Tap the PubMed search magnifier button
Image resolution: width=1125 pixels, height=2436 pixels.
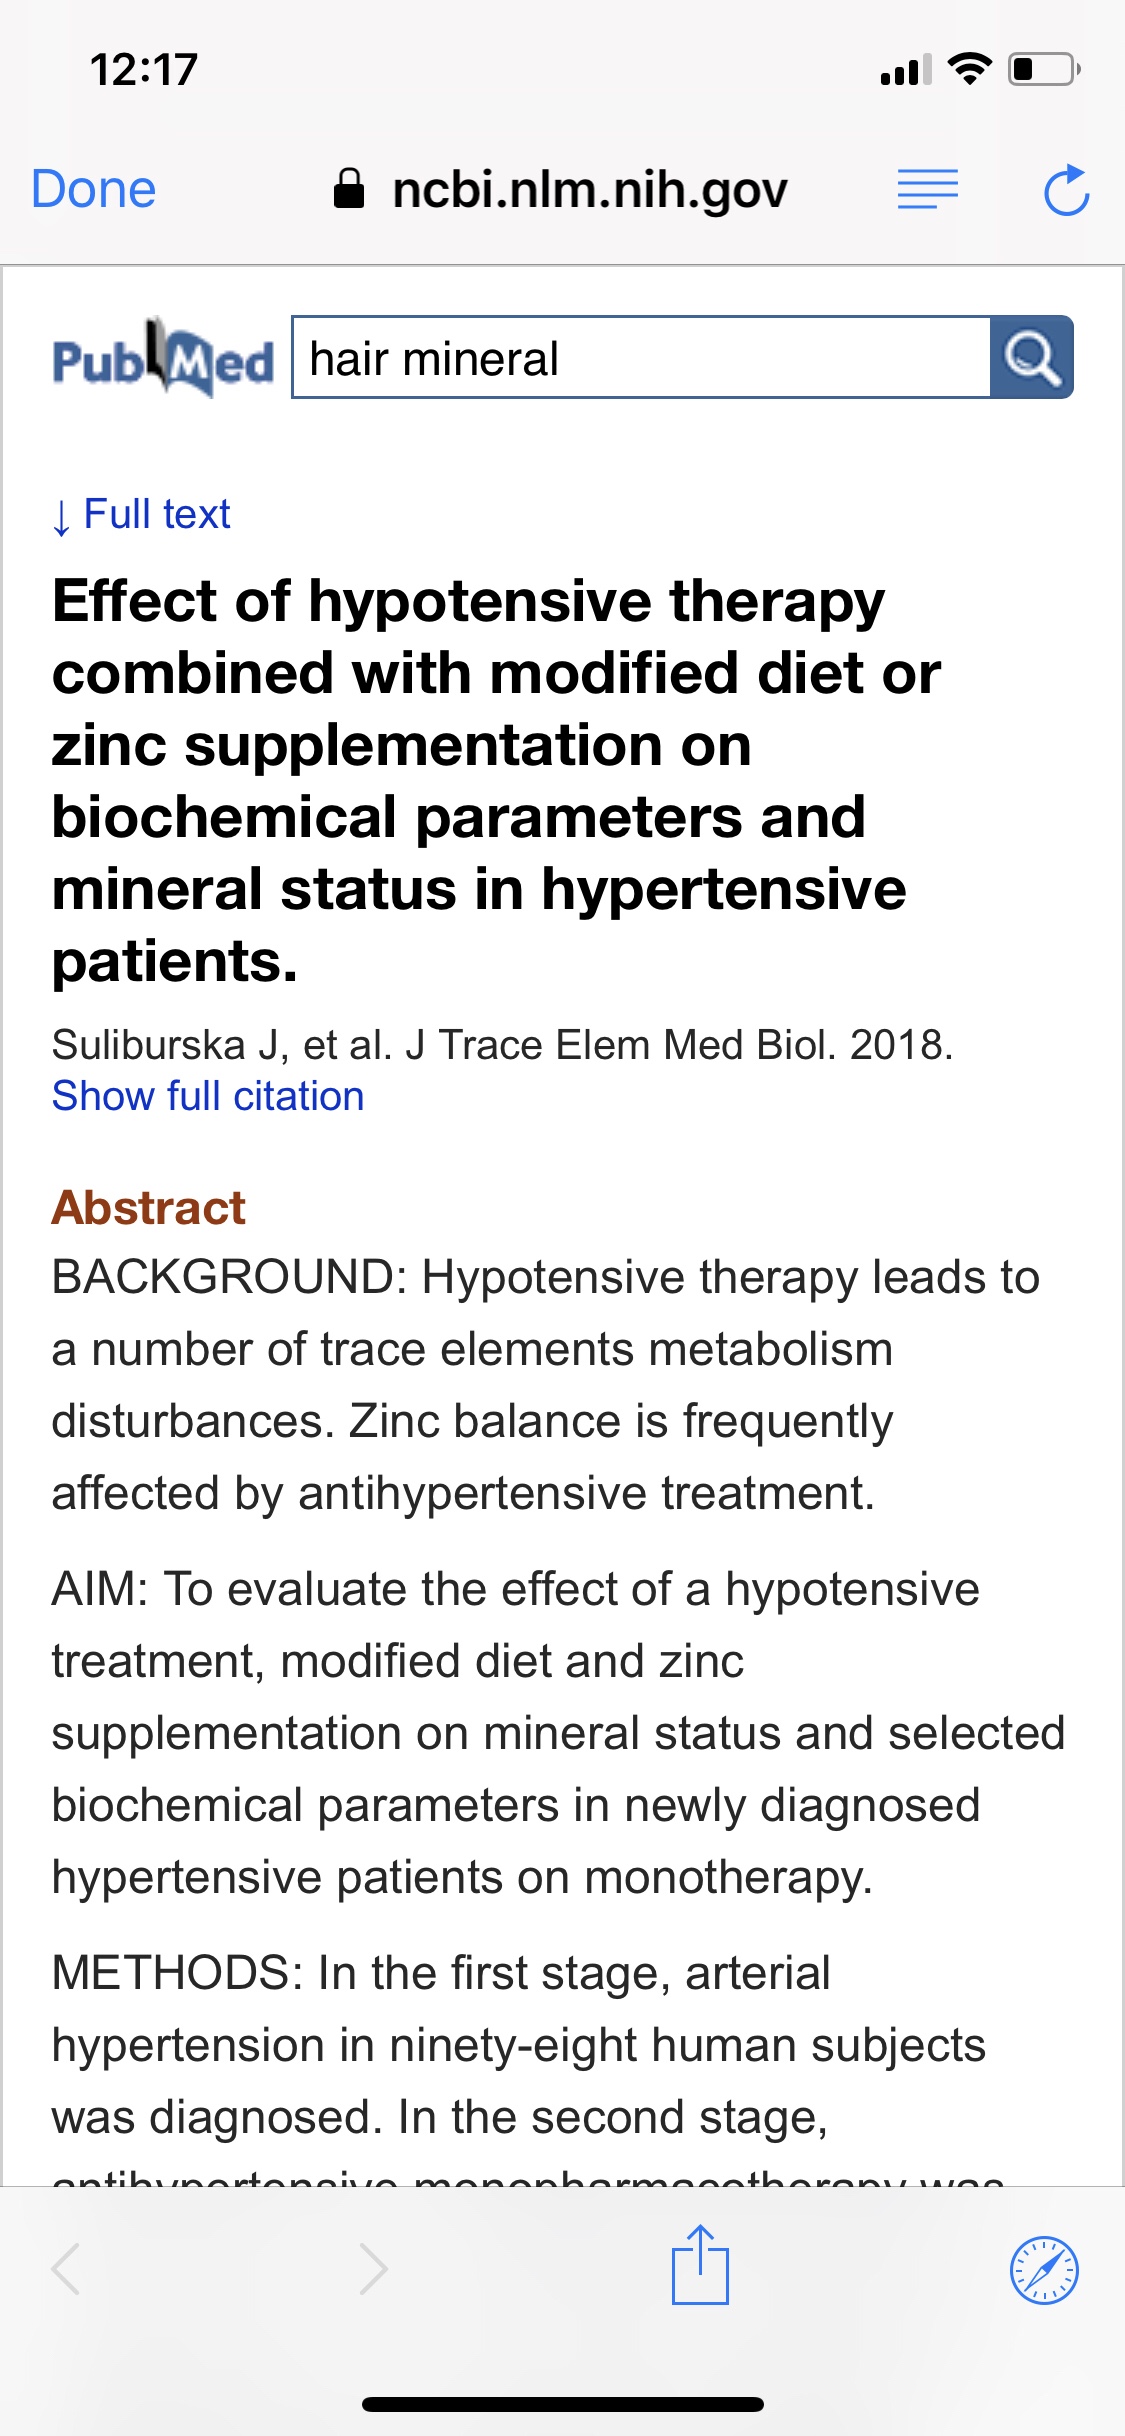[1031, 358]
